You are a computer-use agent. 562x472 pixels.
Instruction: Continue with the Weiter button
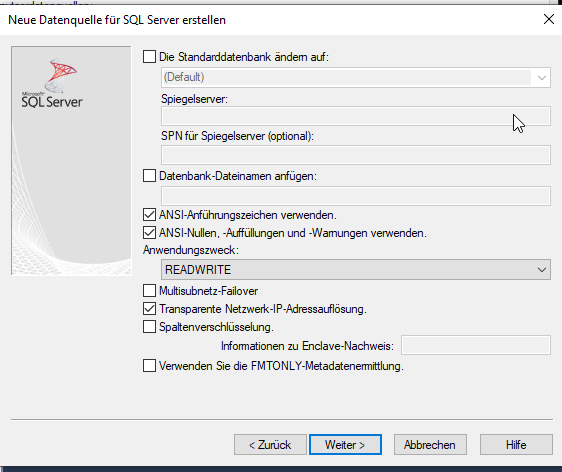345,445
